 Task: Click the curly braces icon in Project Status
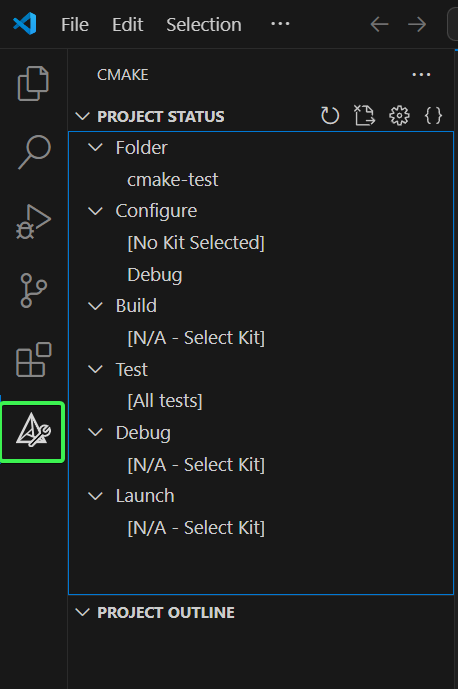(433, 116)
